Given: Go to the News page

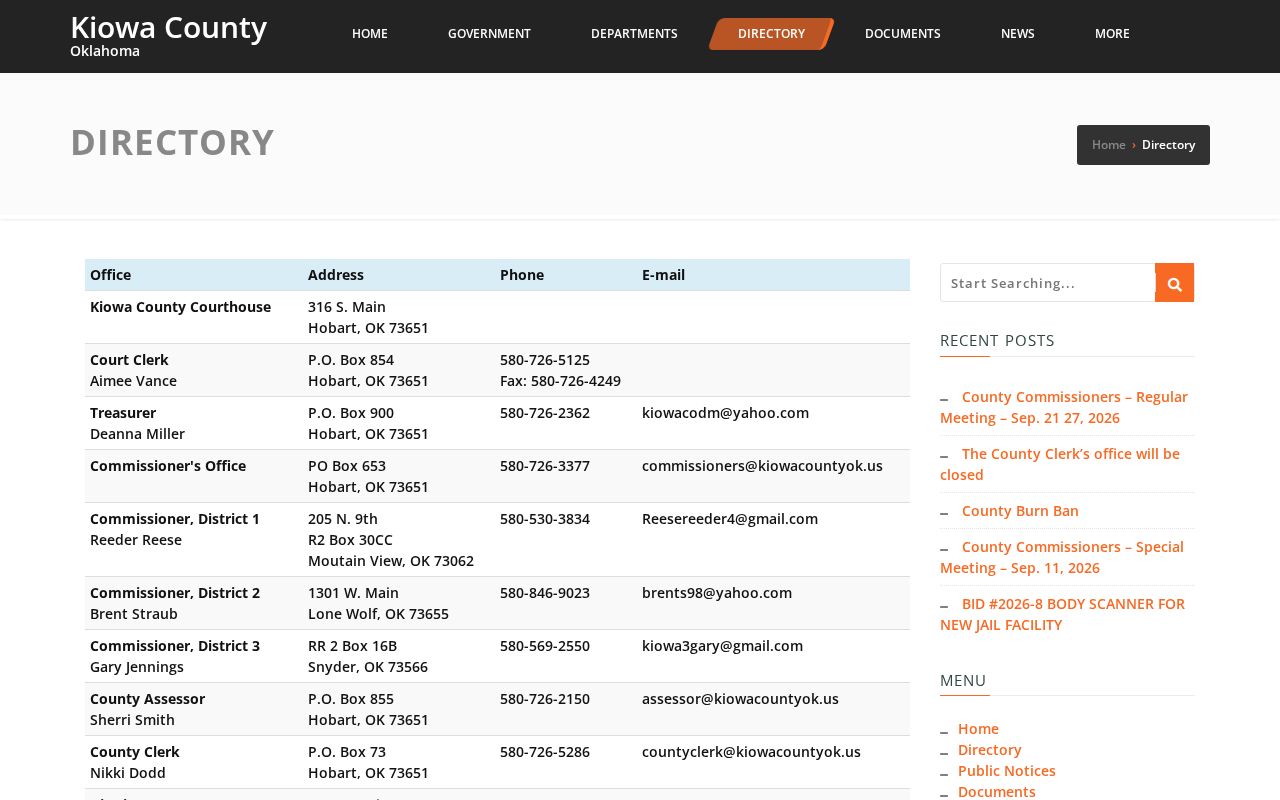Looking at the screenshot, I should 1018,34.
